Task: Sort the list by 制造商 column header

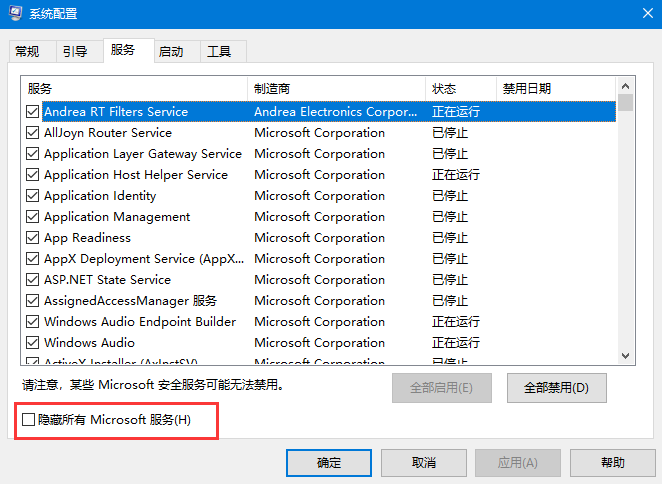Action: point(336,89)
